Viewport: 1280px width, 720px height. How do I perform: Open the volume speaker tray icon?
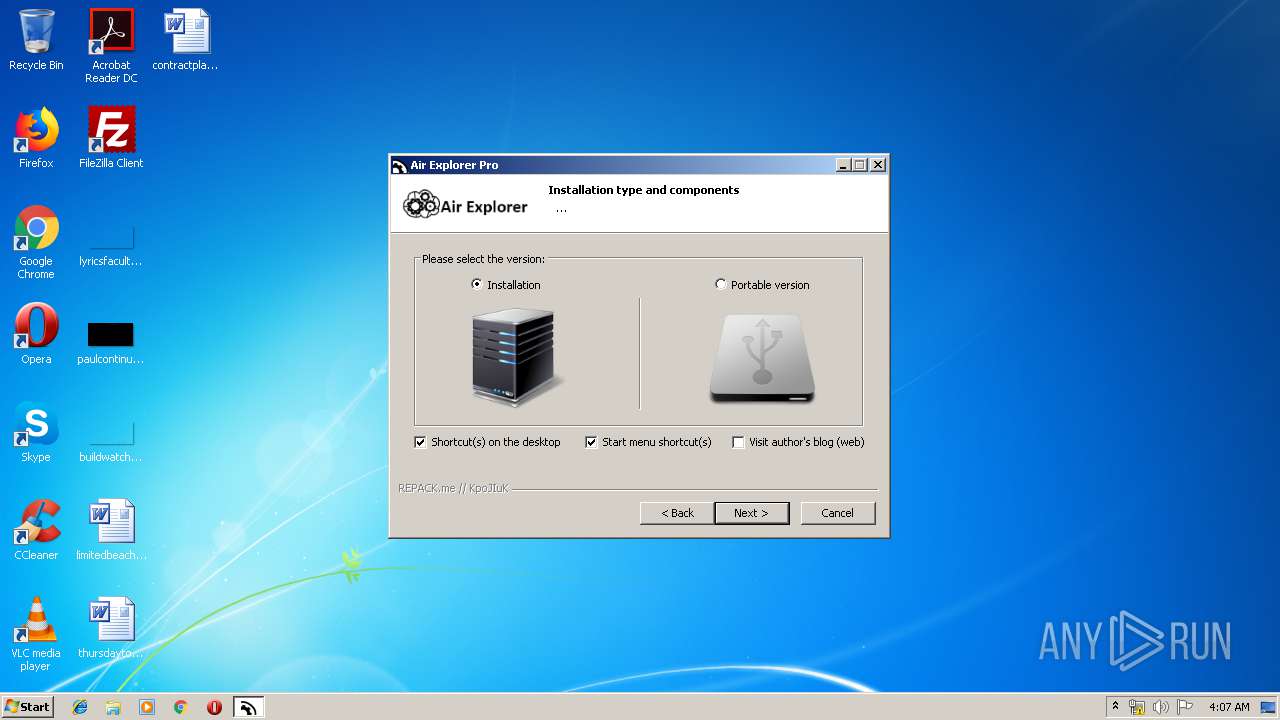click(1161, 707)
